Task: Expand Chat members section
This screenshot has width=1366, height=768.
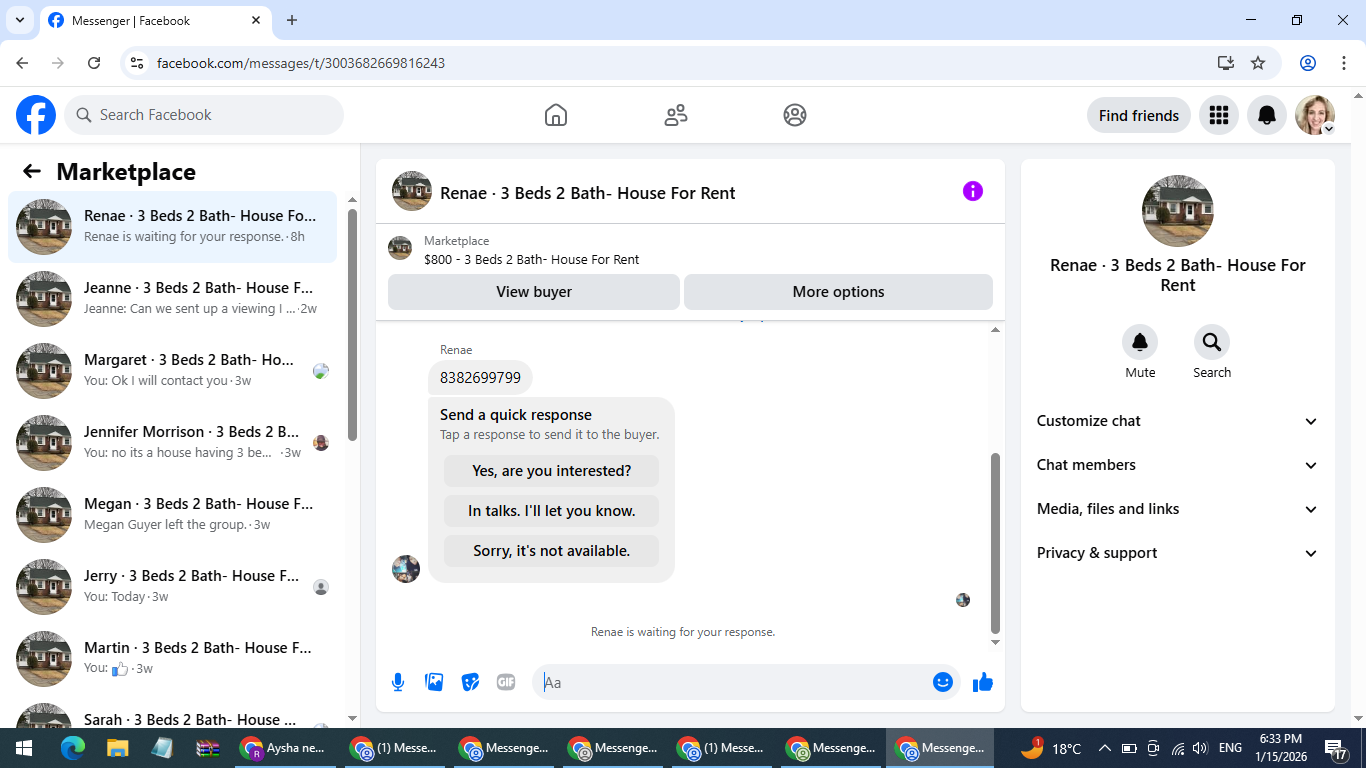Action: pyautogui.click(x=1178, y=465)
